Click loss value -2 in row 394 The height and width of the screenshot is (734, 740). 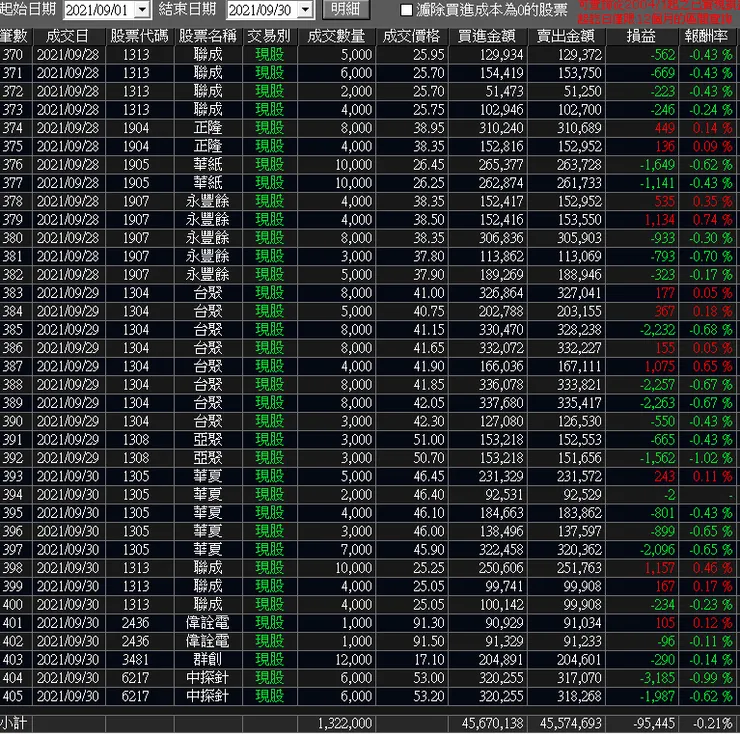[669, 495]
